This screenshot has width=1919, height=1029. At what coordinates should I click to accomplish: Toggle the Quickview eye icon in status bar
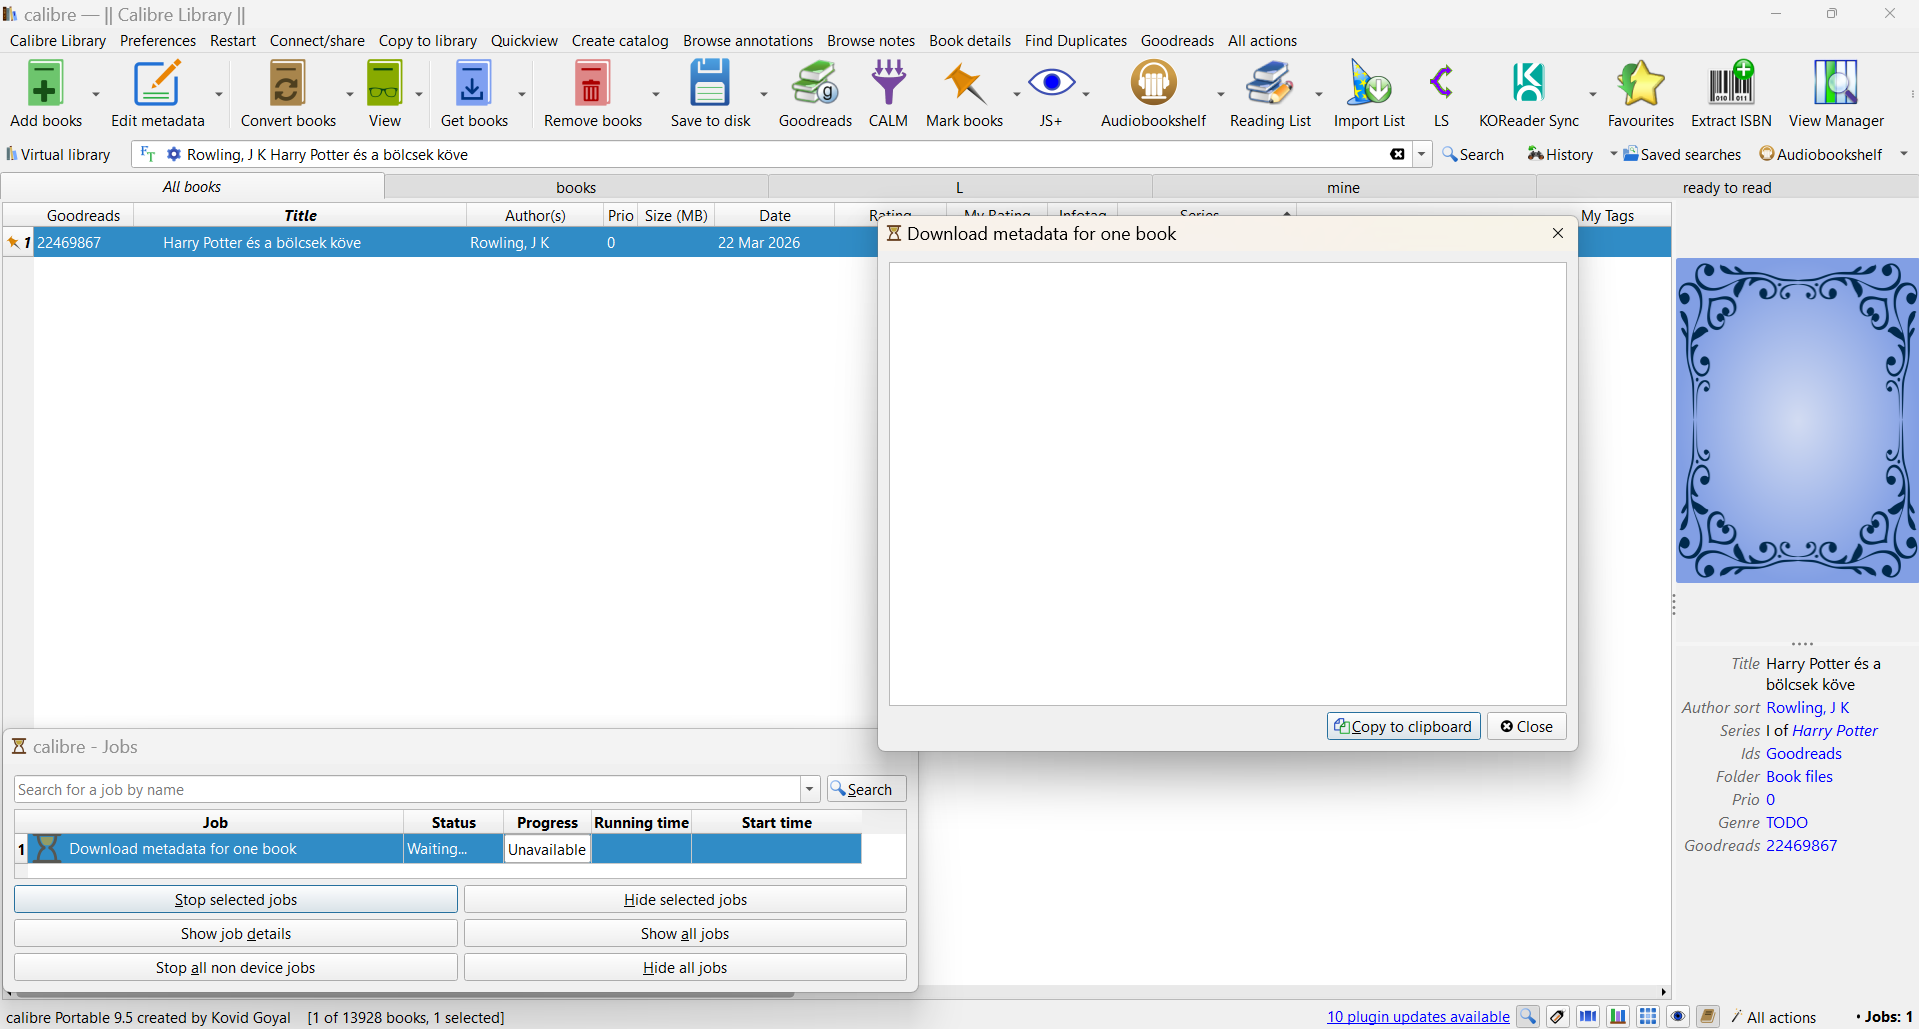[1678, 1017]
